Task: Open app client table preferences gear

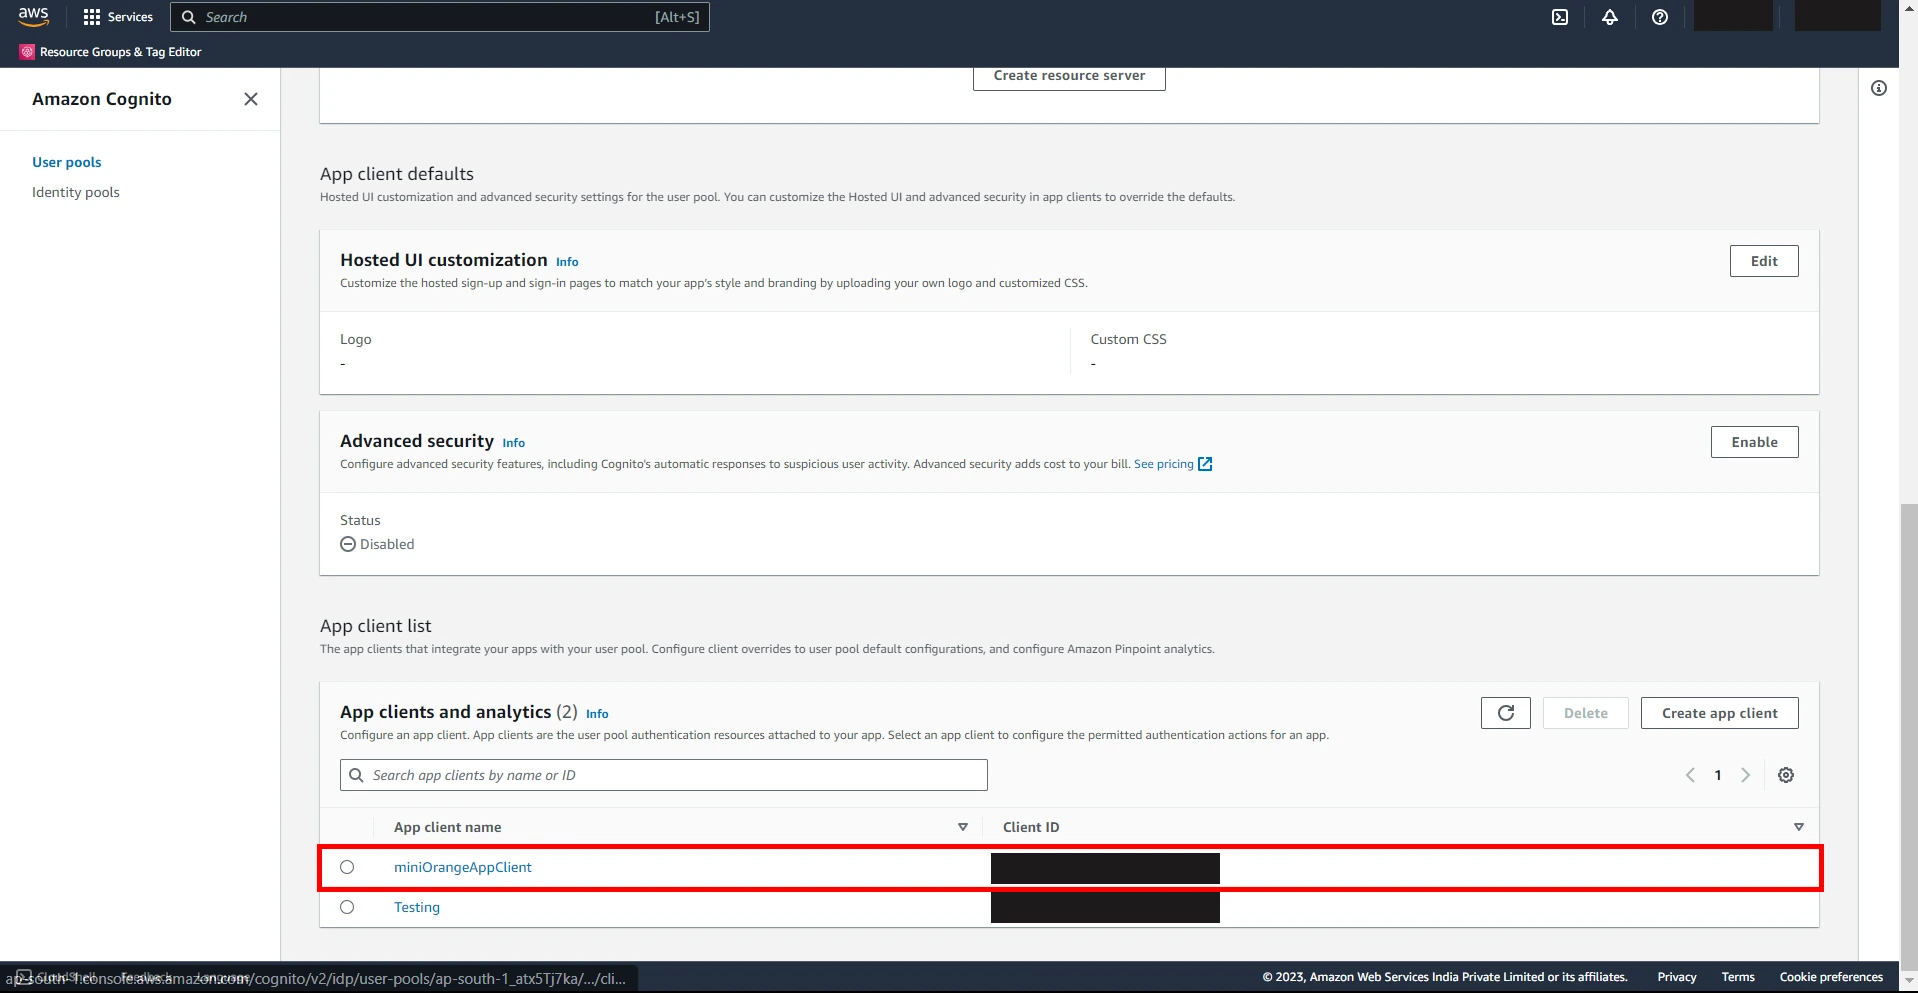Action: (1786, 775)
